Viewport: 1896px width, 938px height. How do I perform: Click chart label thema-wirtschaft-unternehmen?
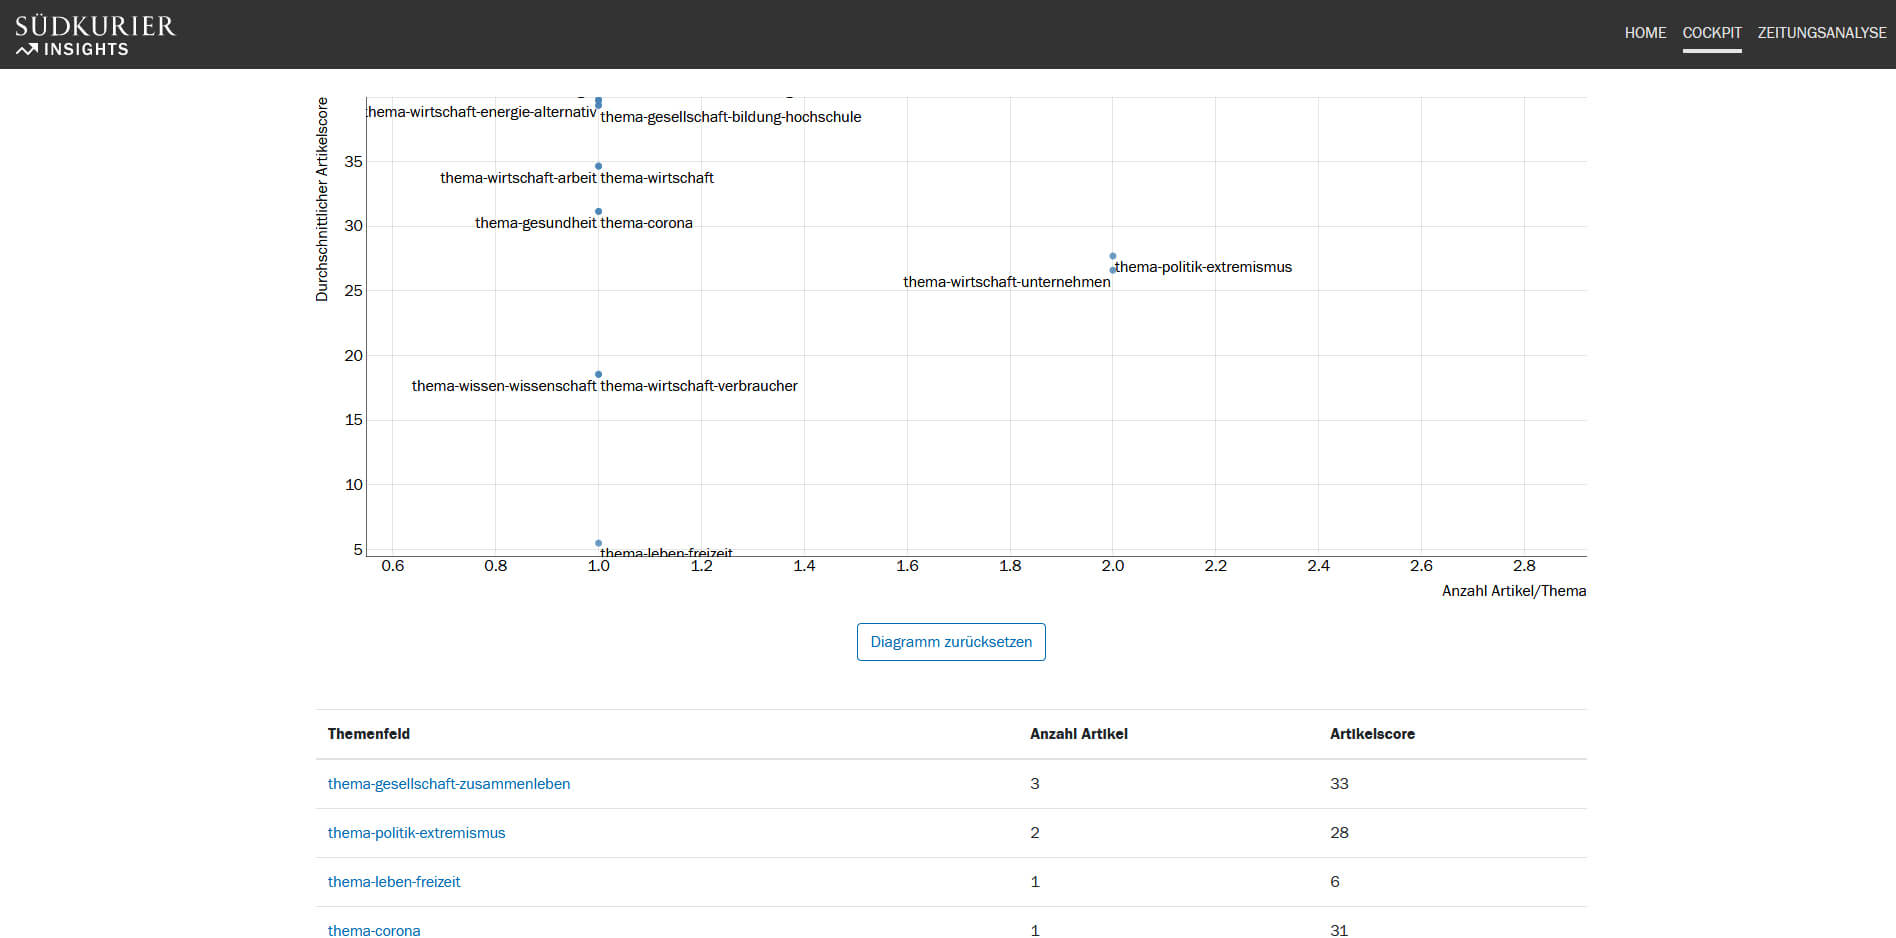[1007, 282]
